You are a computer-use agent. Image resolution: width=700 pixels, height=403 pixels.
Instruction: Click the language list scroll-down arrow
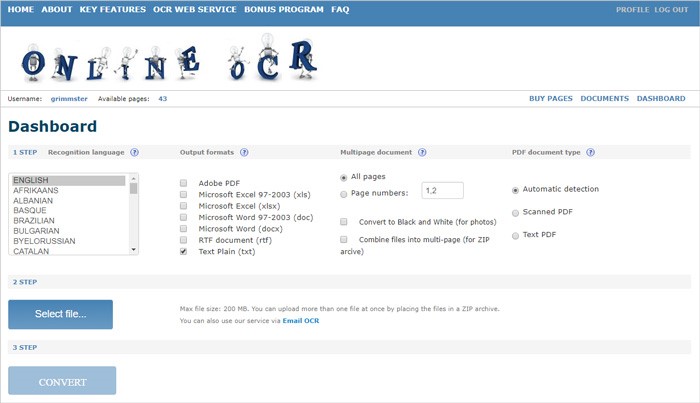(133, 249)
